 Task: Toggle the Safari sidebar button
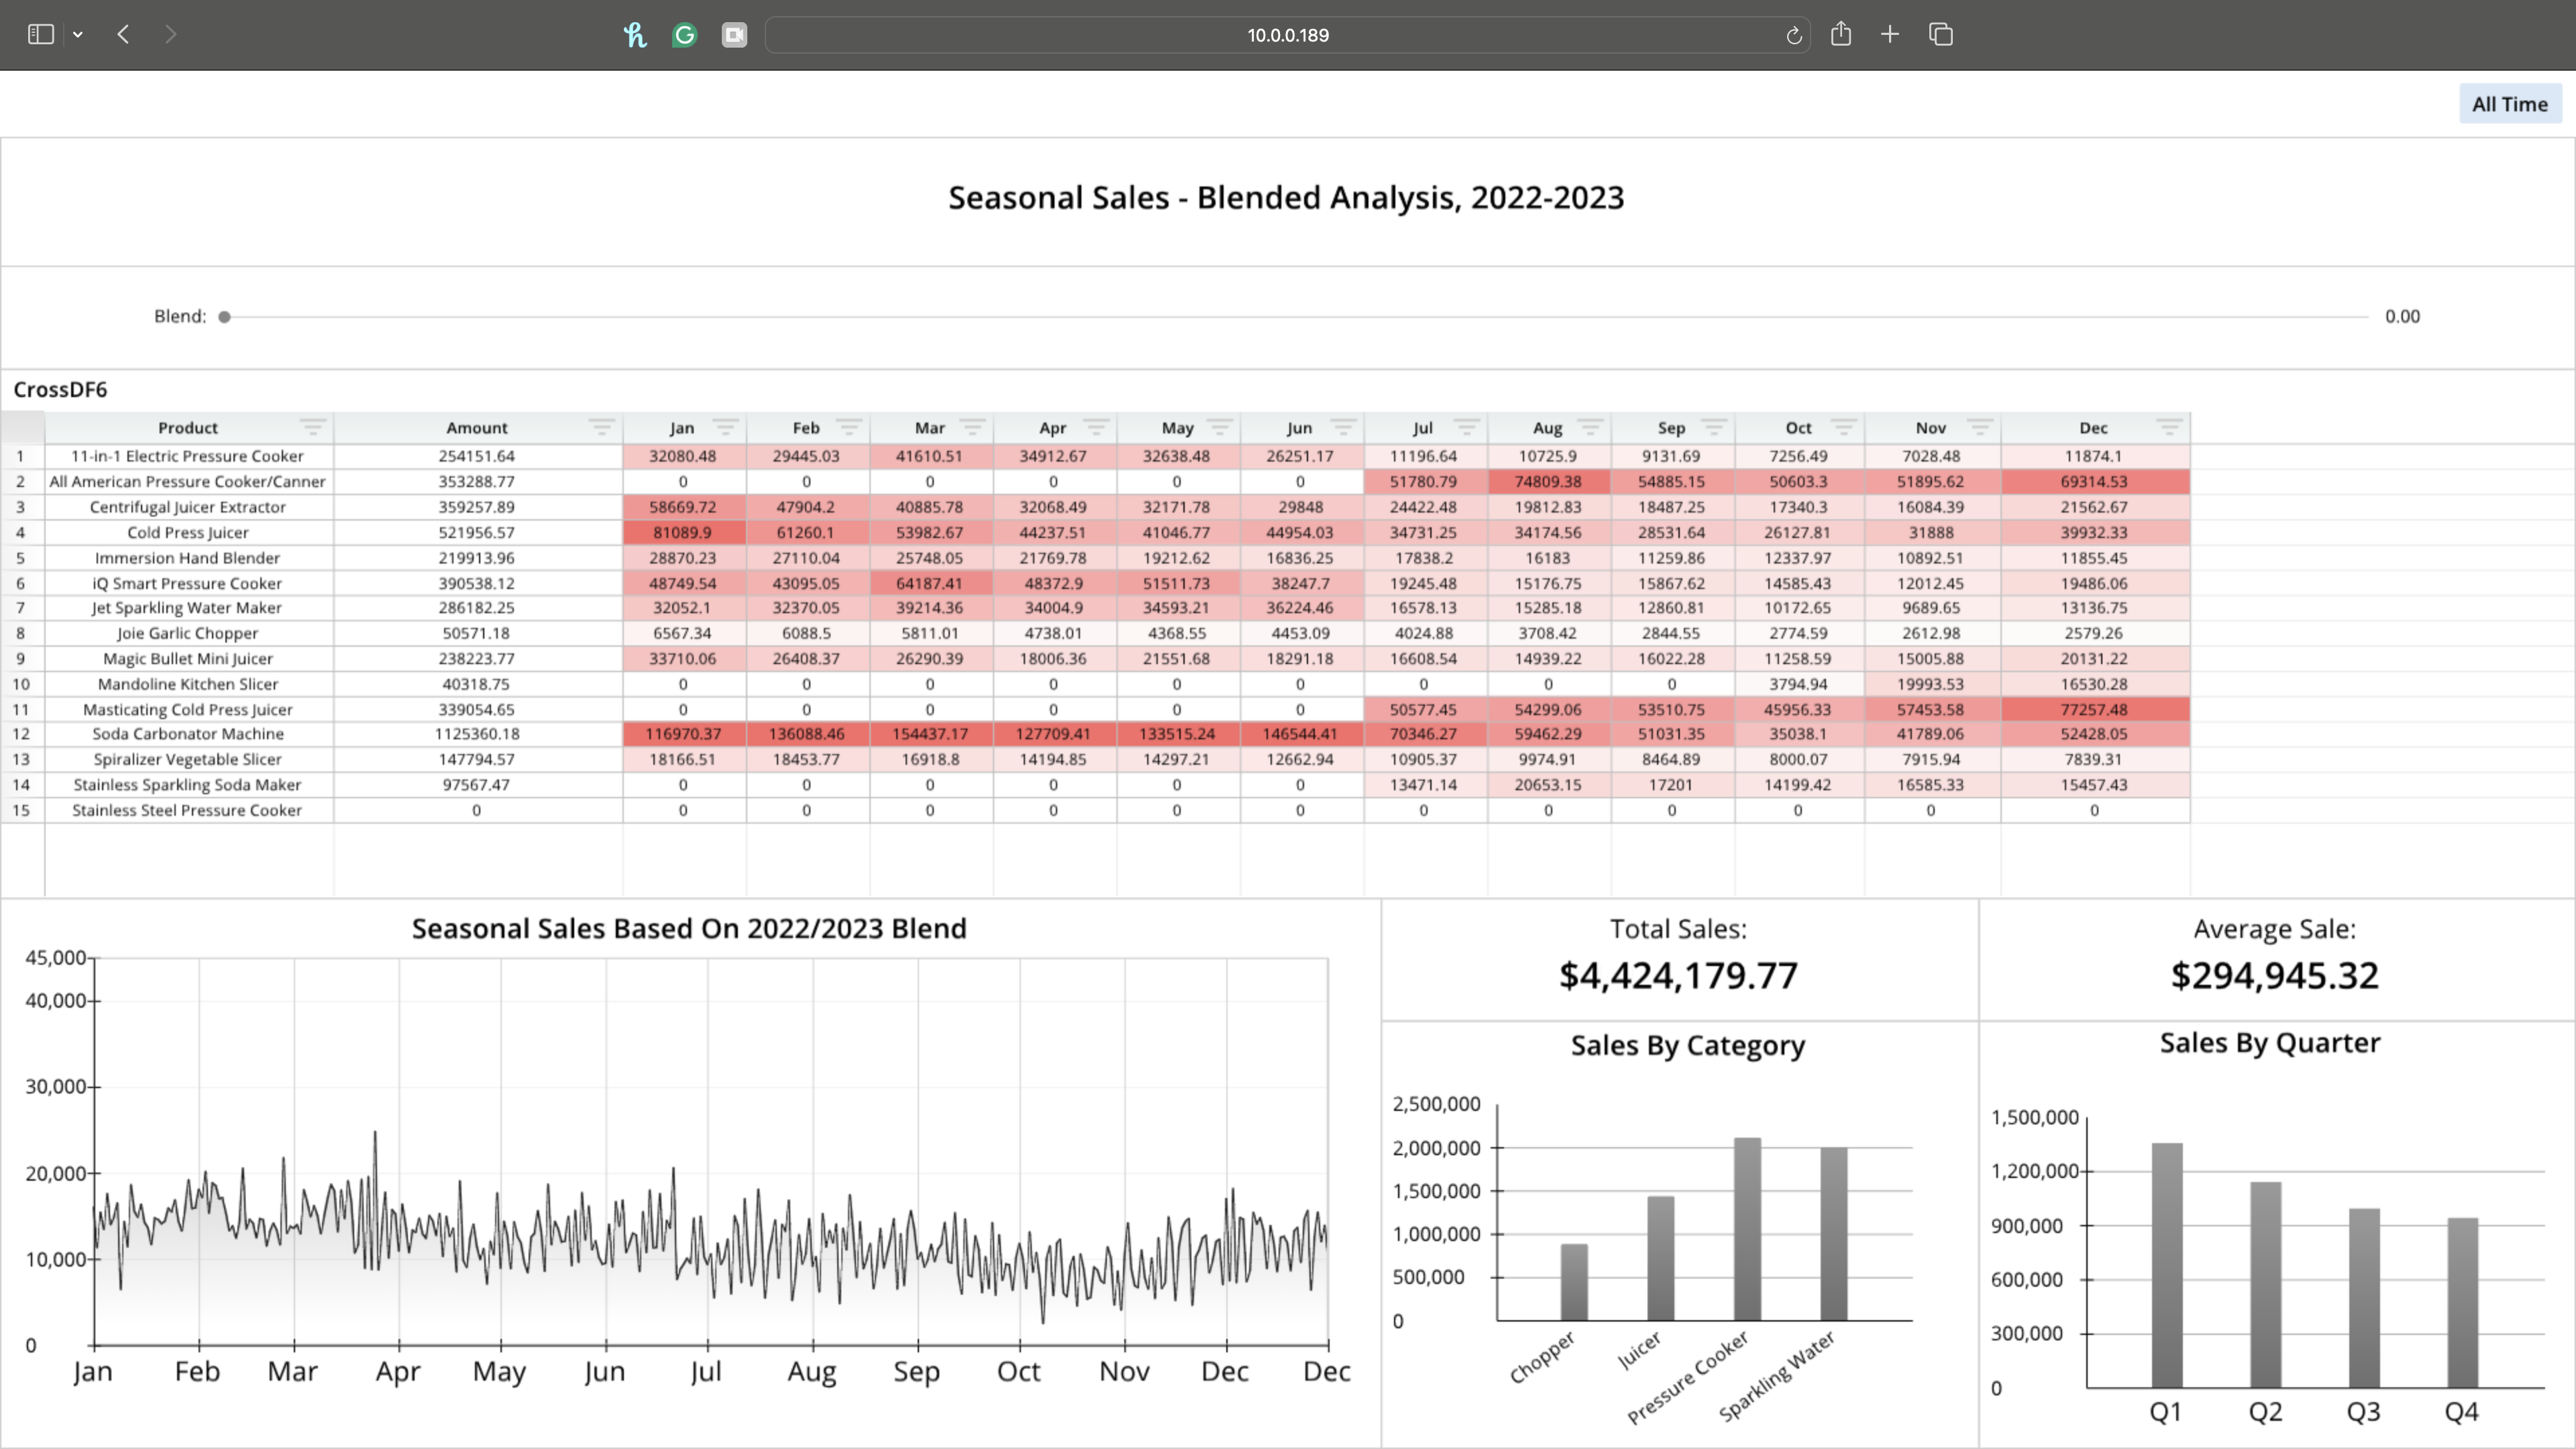coord(40,34)
